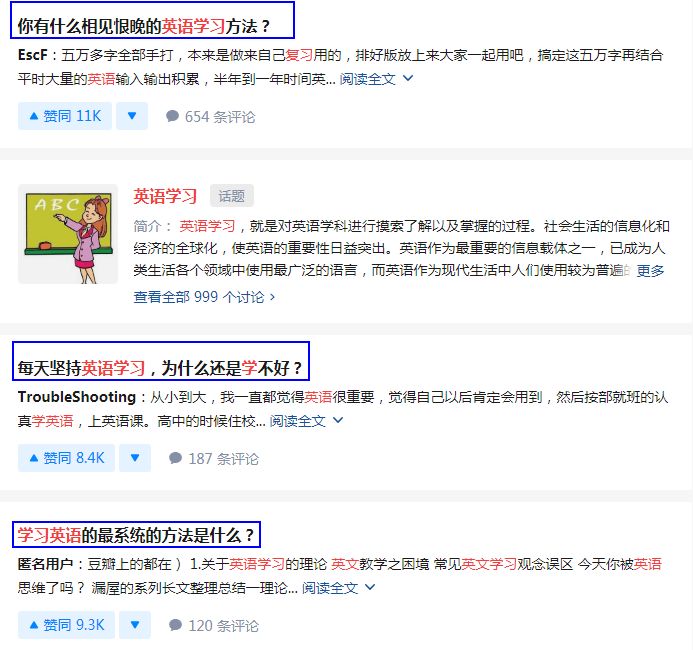Open the 英语学习 topic title
Screen dimensions: 693x650
coord(165,196)
